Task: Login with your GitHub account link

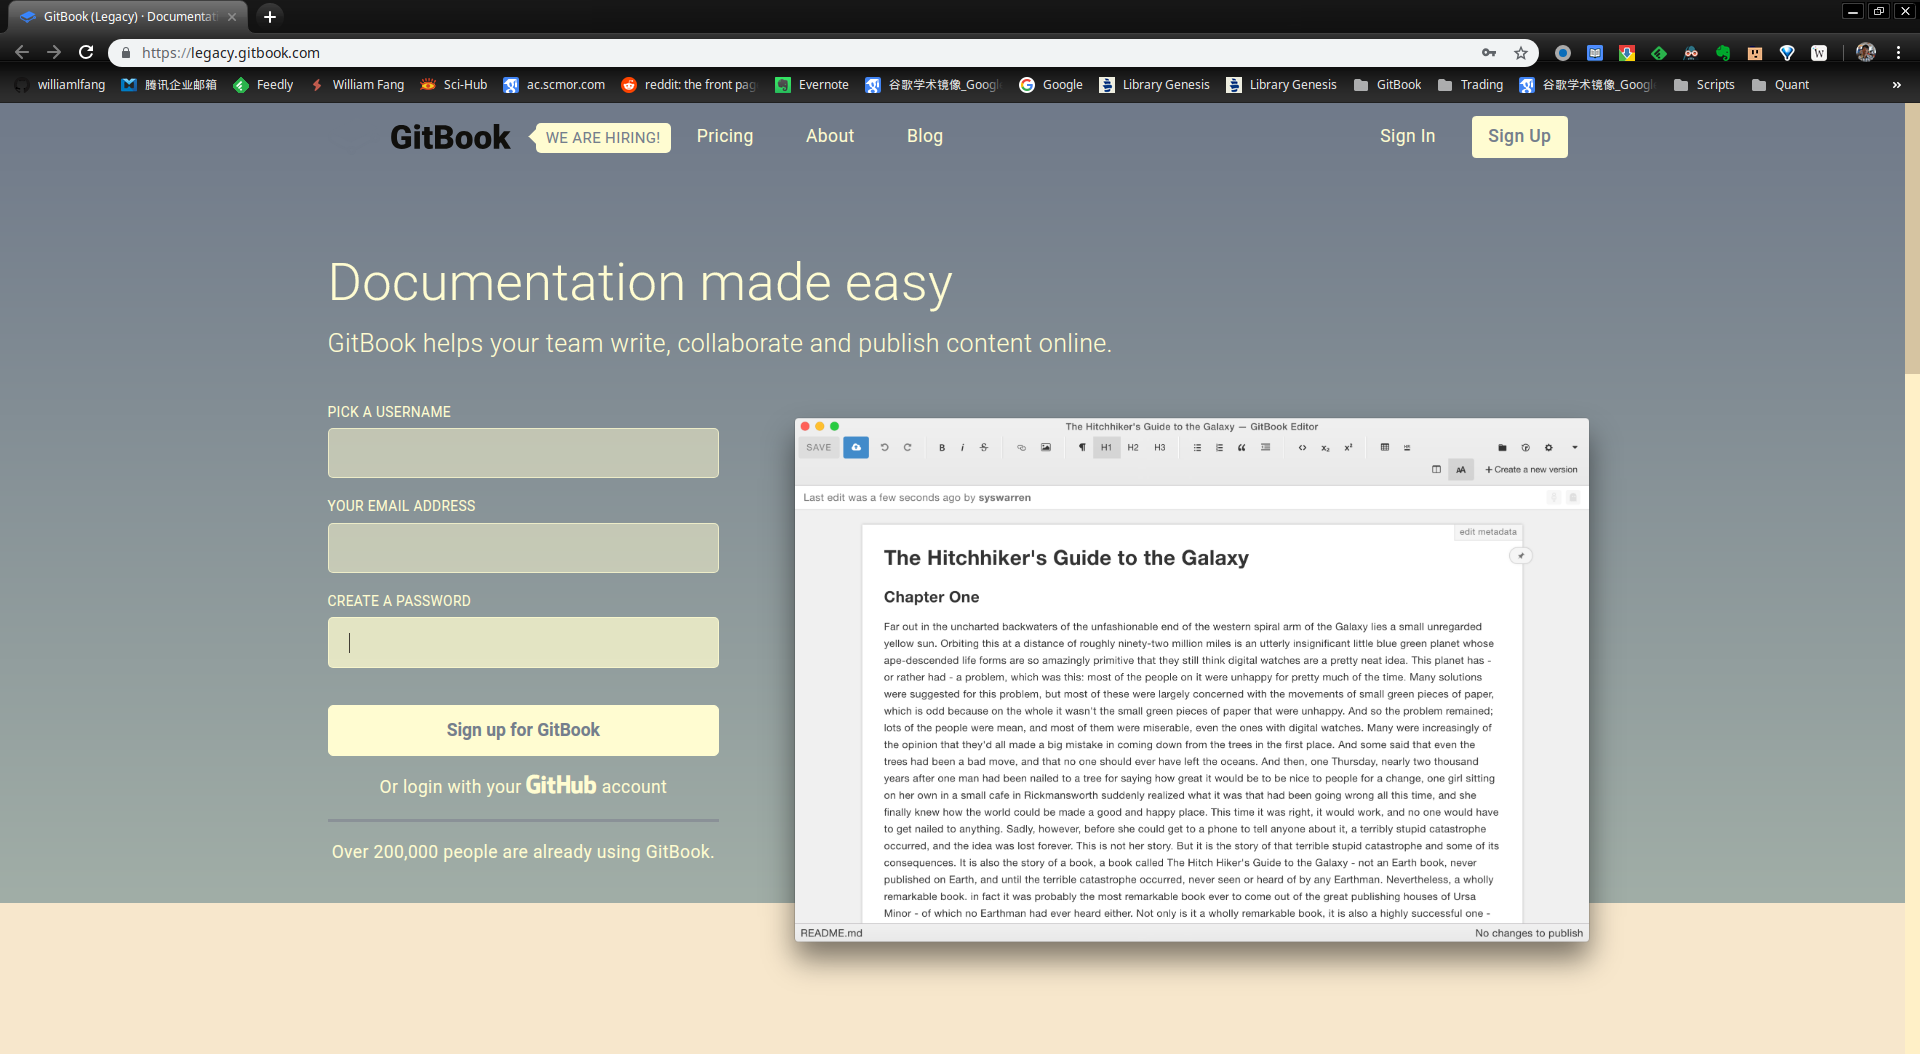Action: pos(523,786)
